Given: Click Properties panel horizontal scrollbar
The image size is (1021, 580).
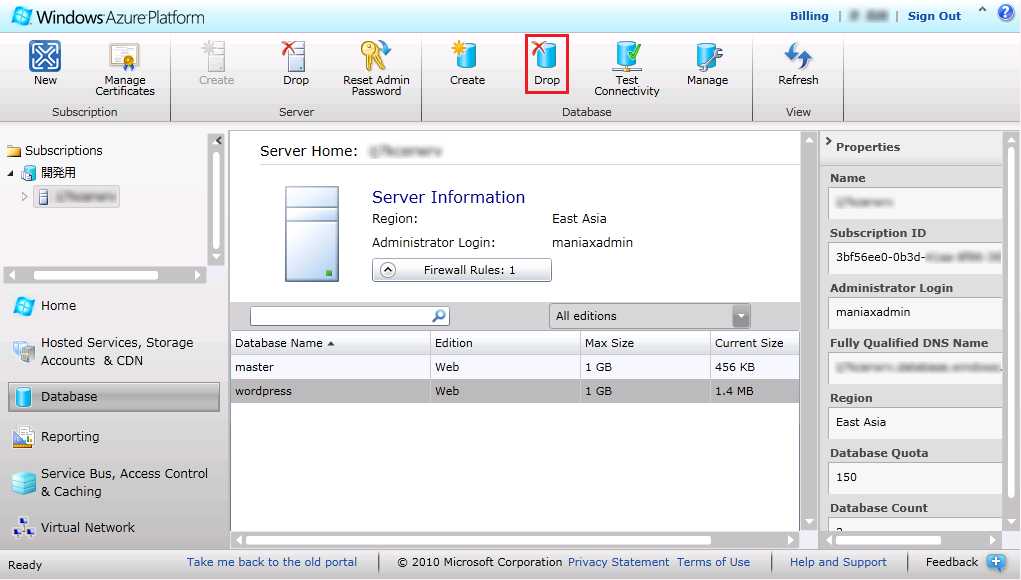Looking at the screenshot, I should click(911, 540).
